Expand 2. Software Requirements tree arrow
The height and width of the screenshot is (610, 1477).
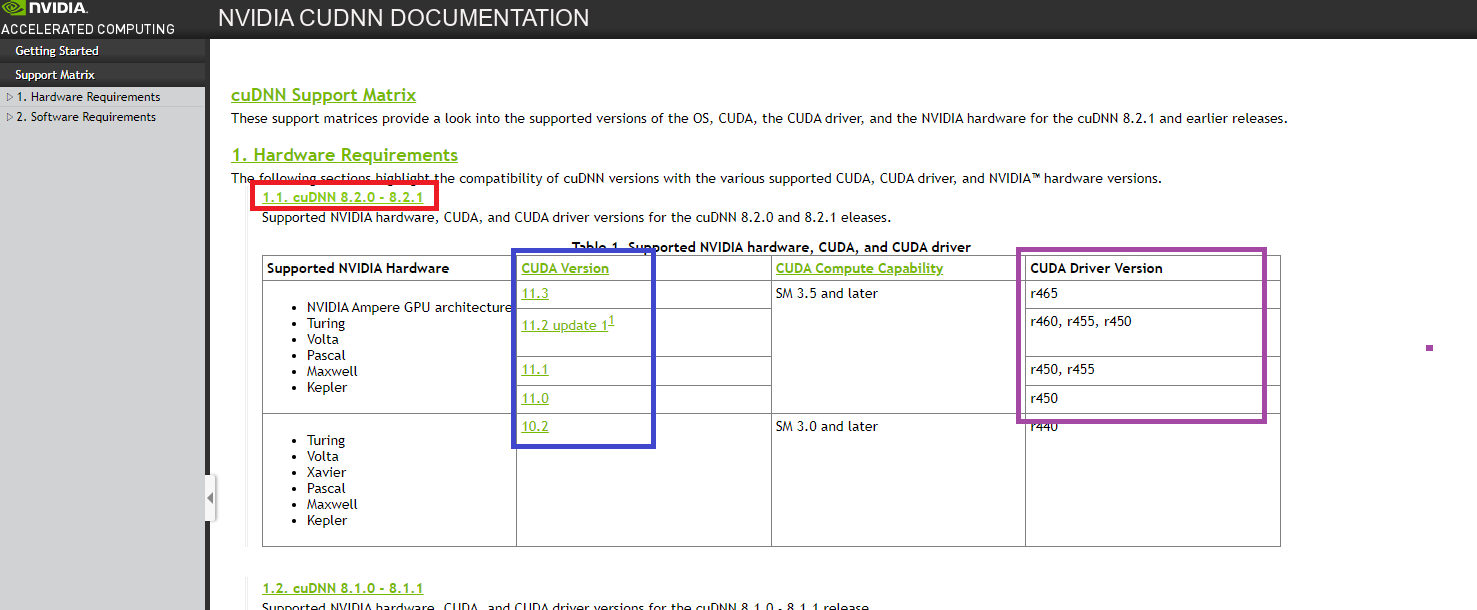pyautogui.click(x=10, y=117)
